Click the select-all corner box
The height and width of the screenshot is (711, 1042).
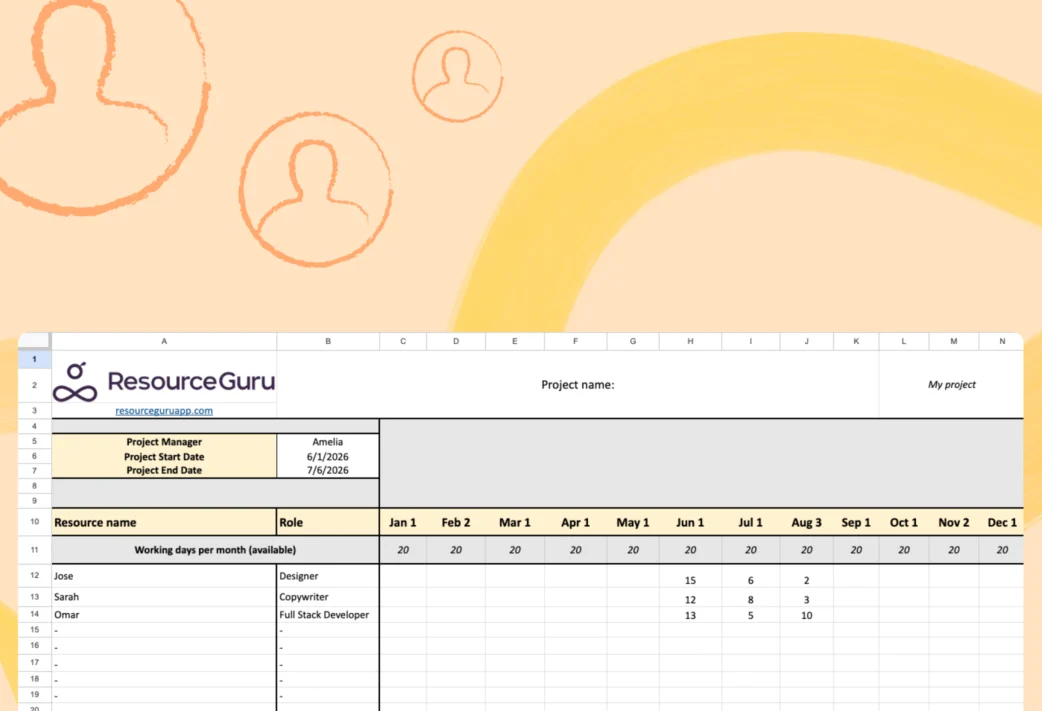[x=35, y=341]
